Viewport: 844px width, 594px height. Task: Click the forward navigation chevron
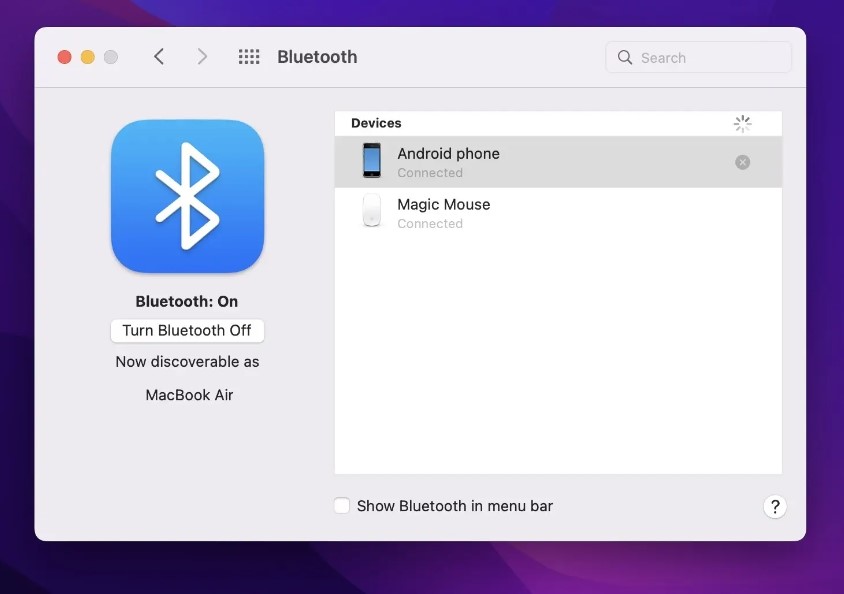[202, 57]
